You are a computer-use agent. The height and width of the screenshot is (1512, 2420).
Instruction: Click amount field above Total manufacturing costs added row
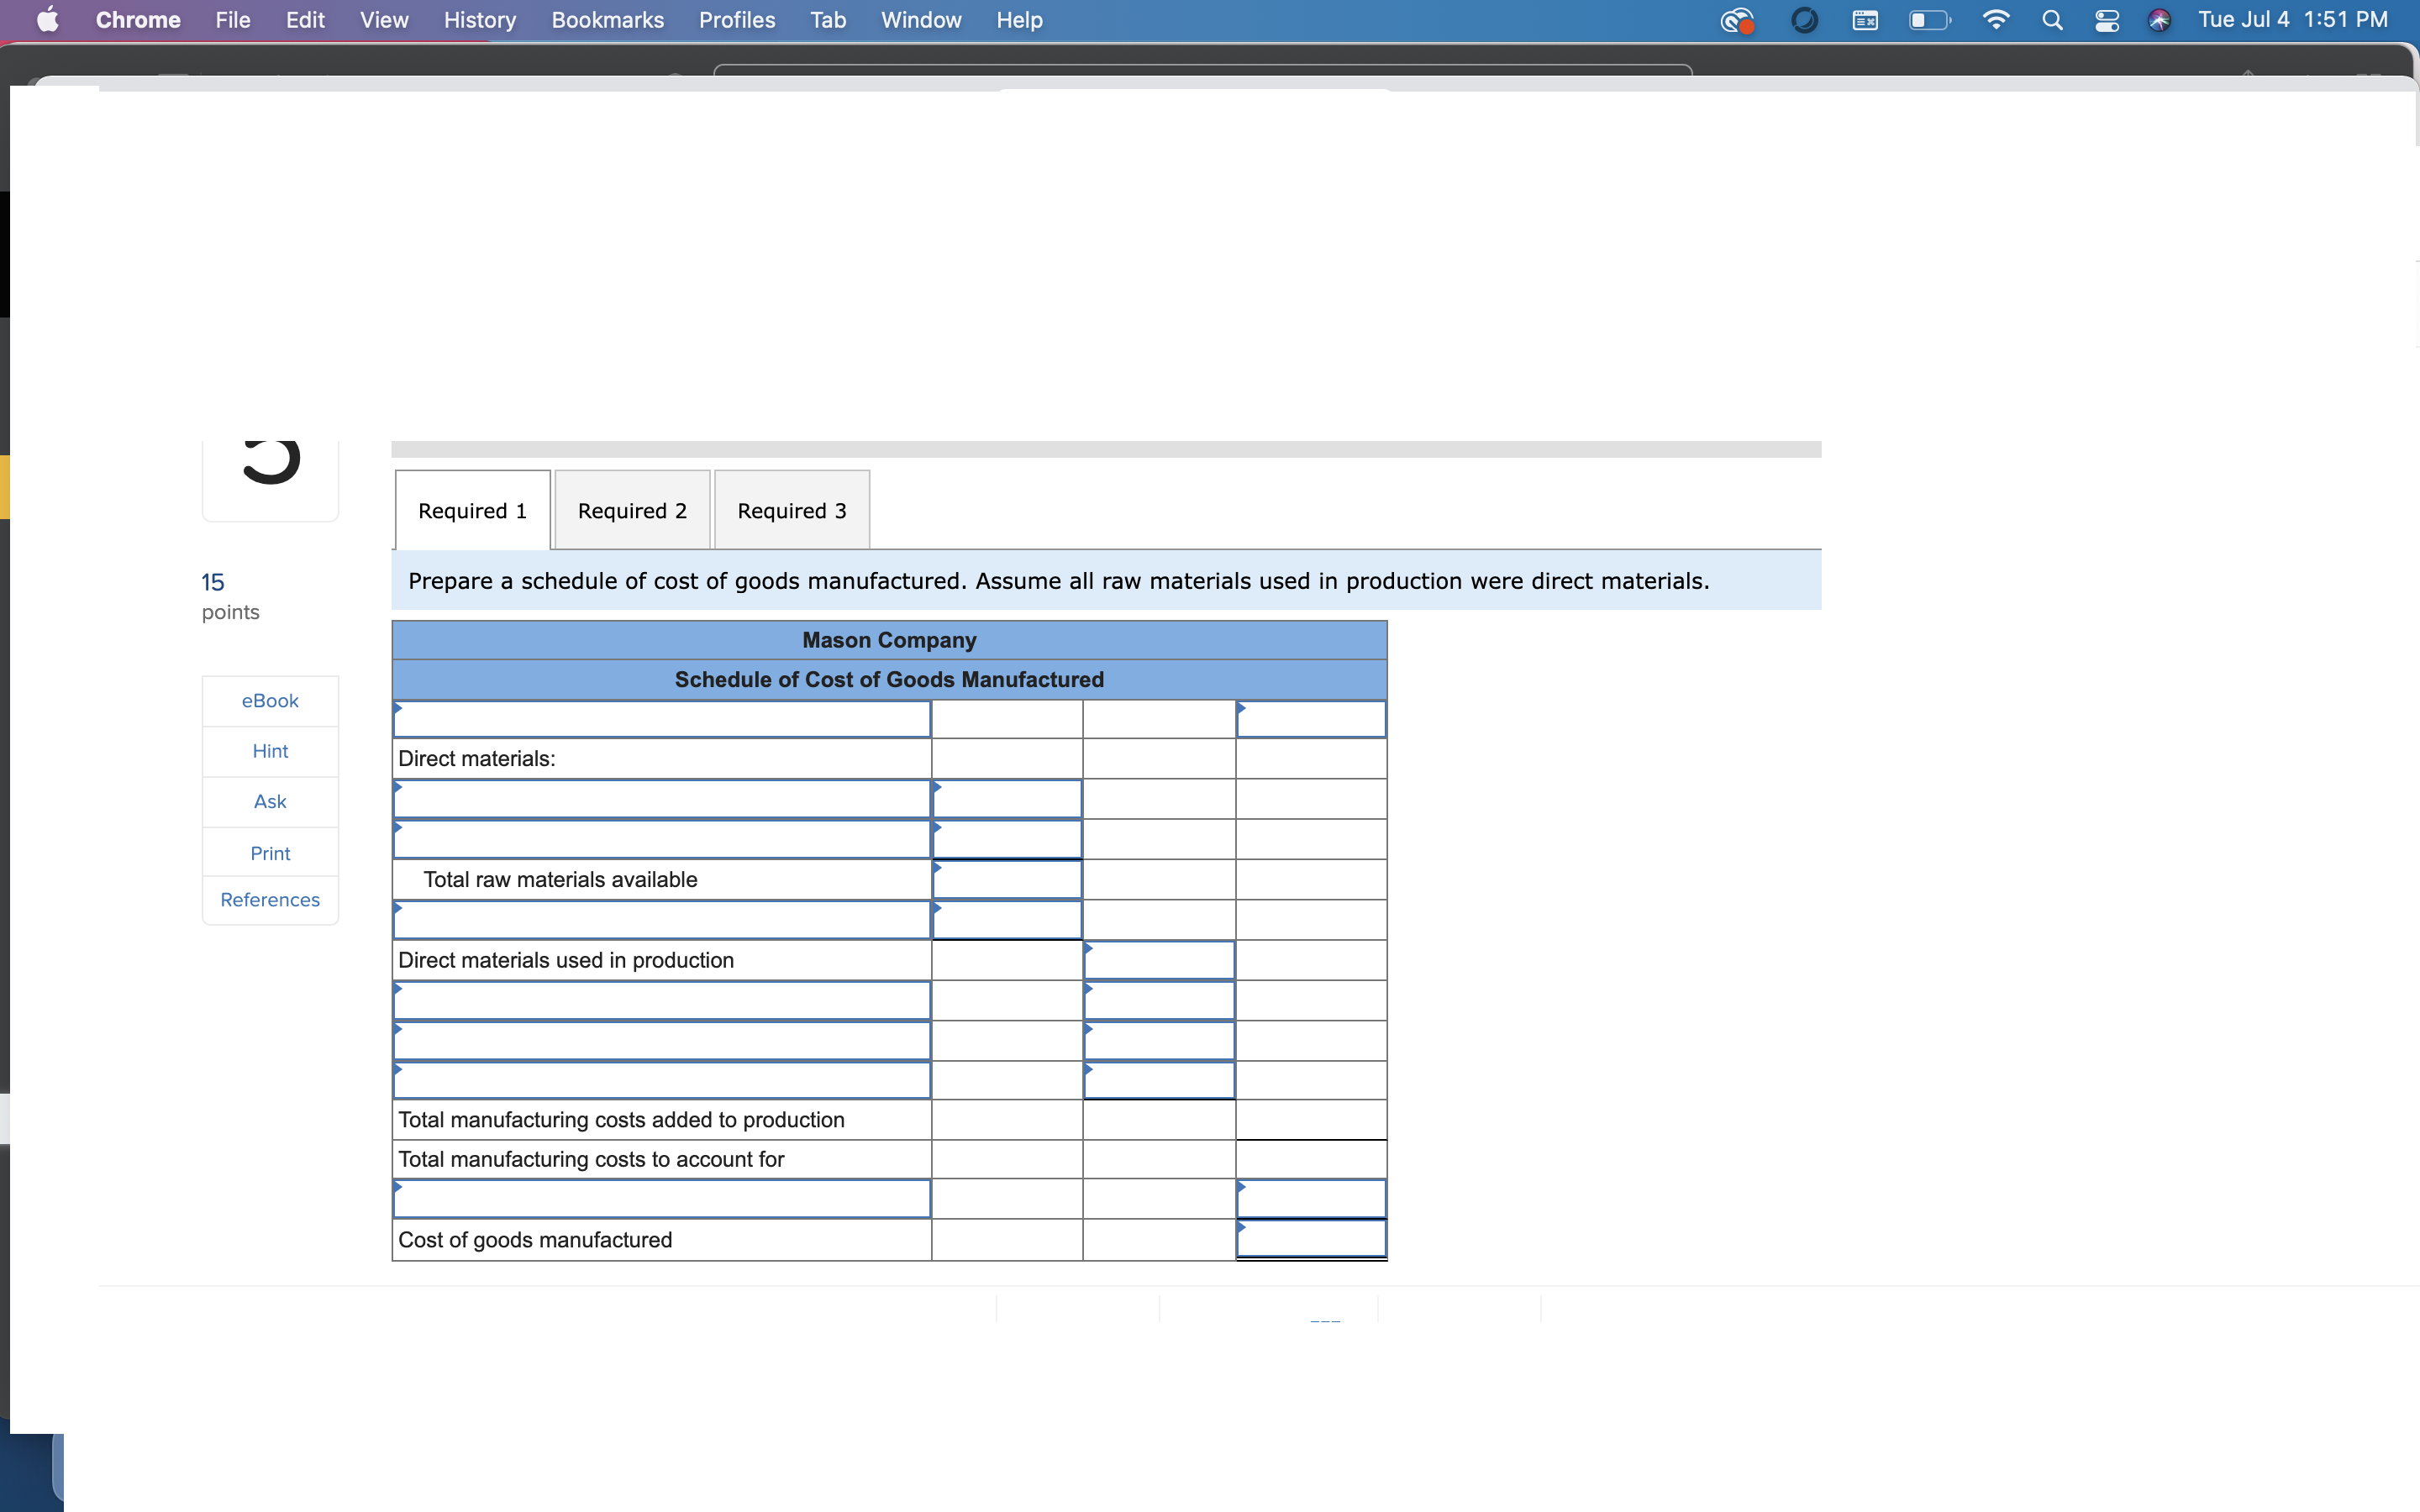(1159, 1080)
